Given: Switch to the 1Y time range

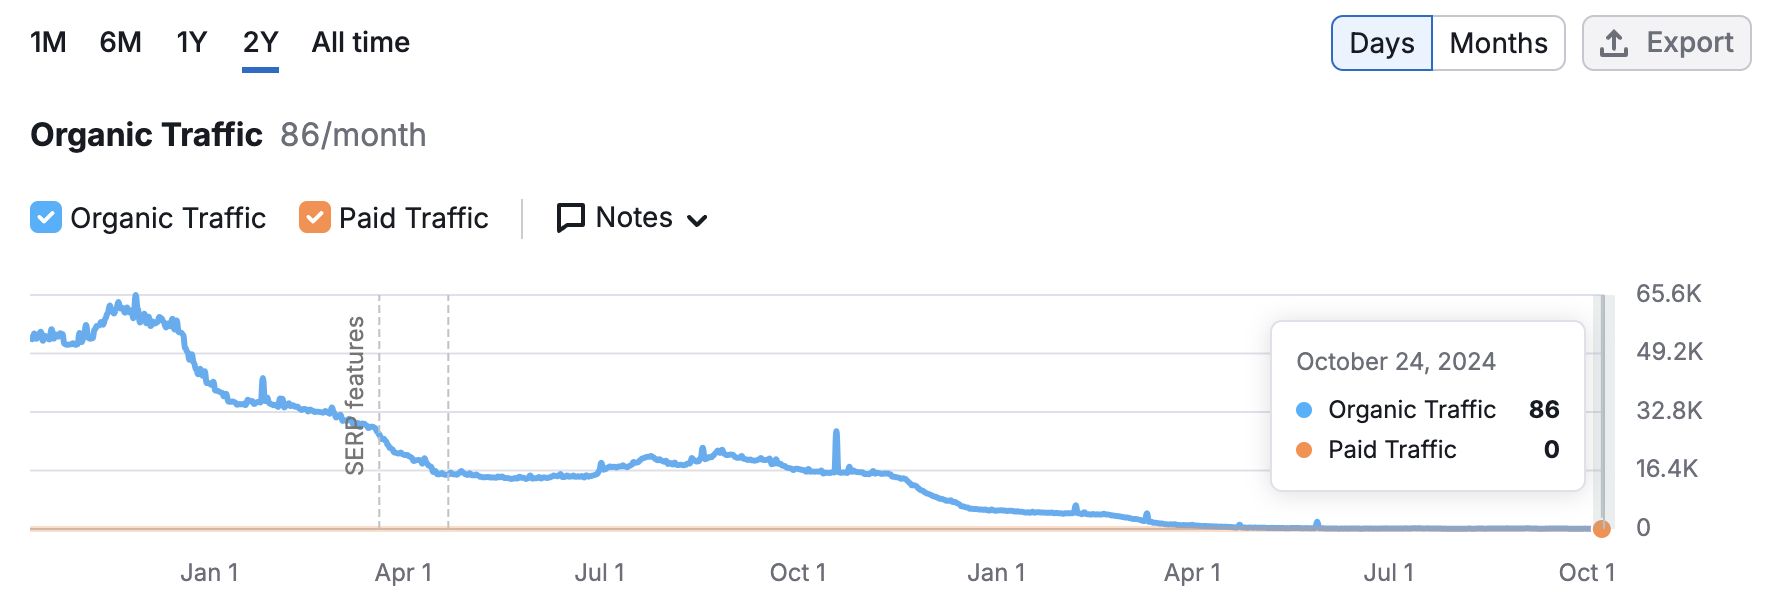Looking at the screenshot, I should click(191, 42).
